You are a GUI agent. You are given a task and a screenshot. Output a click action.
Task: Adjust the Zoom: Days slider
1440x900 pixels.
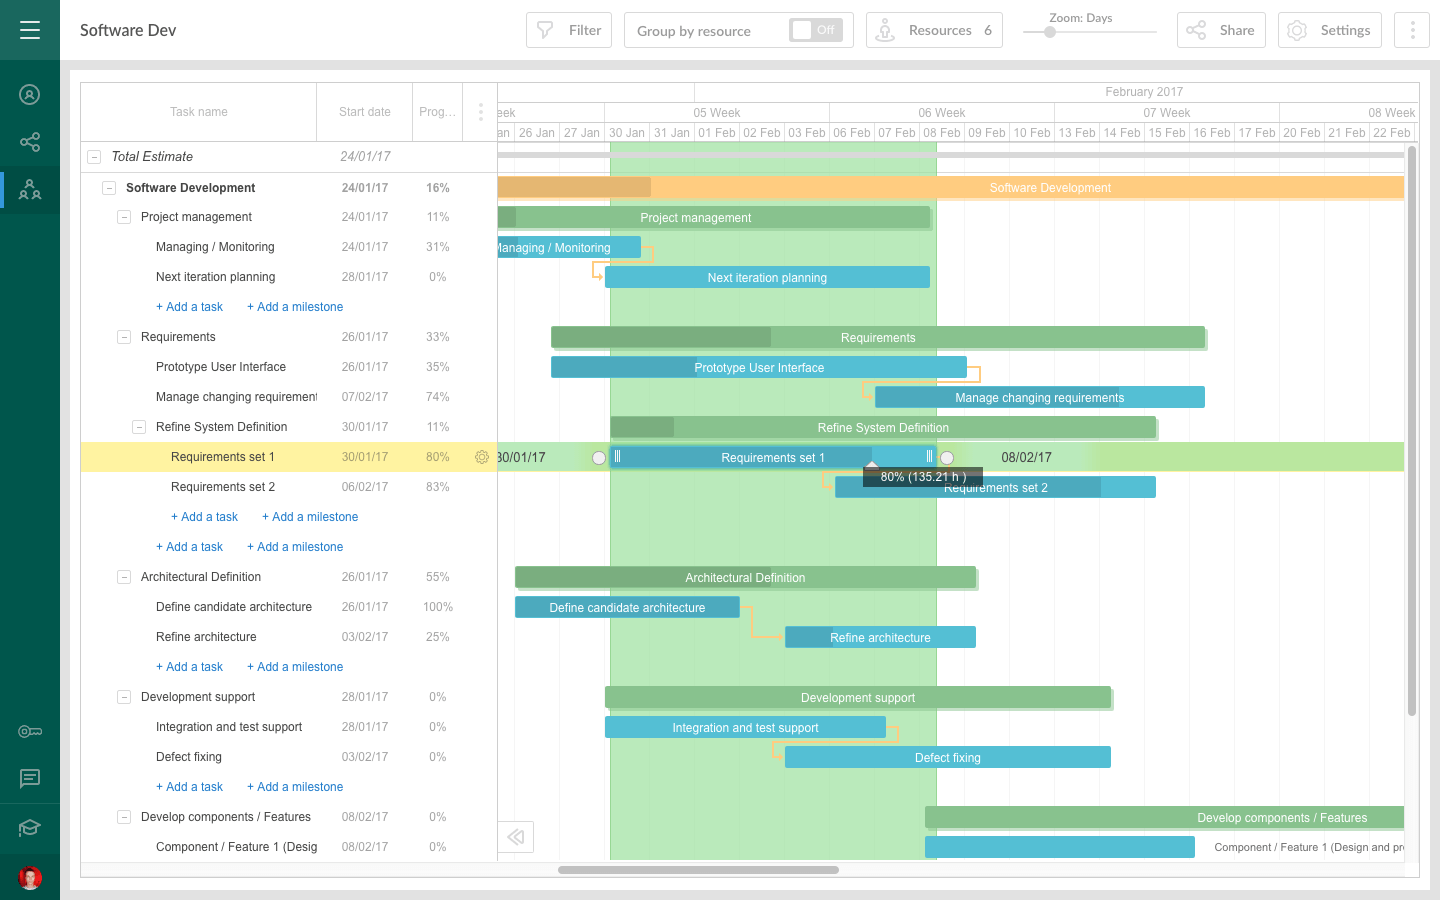(1049, 32)
